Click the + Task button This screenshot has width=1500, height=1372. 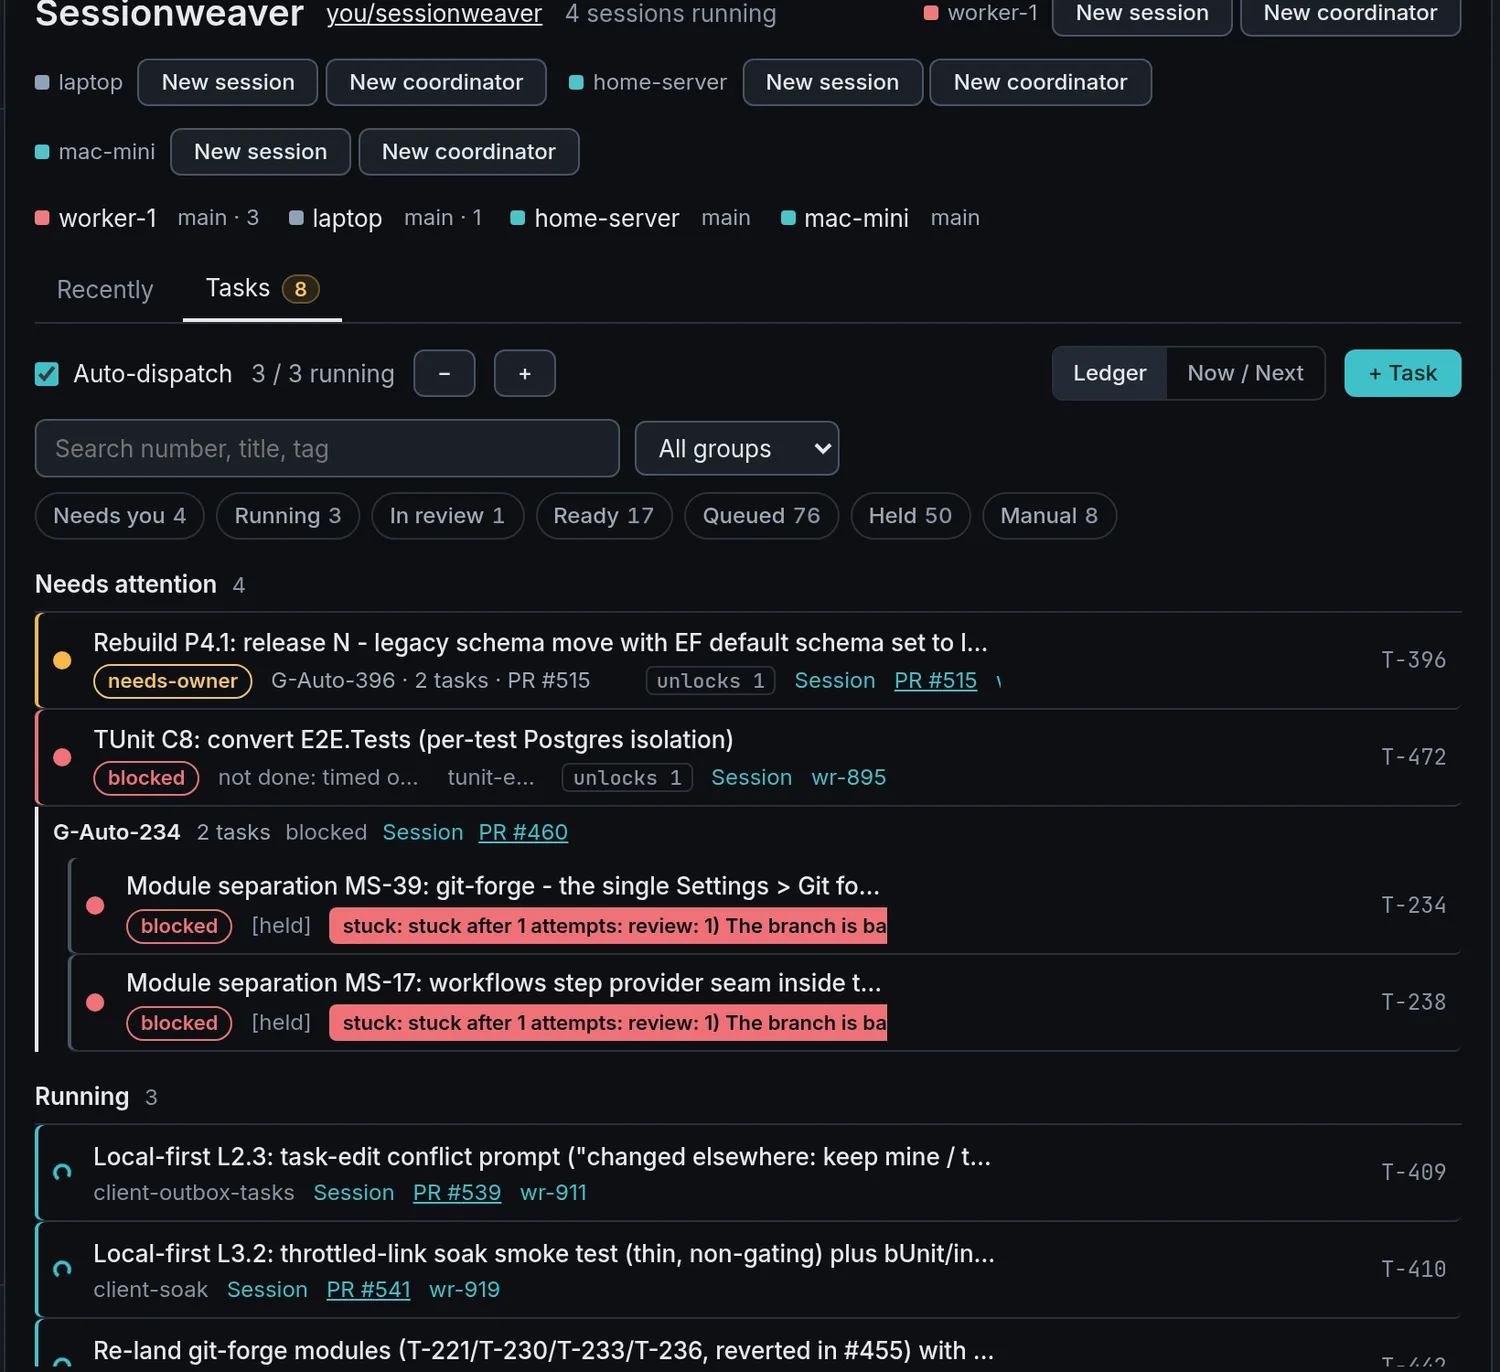1402,373
